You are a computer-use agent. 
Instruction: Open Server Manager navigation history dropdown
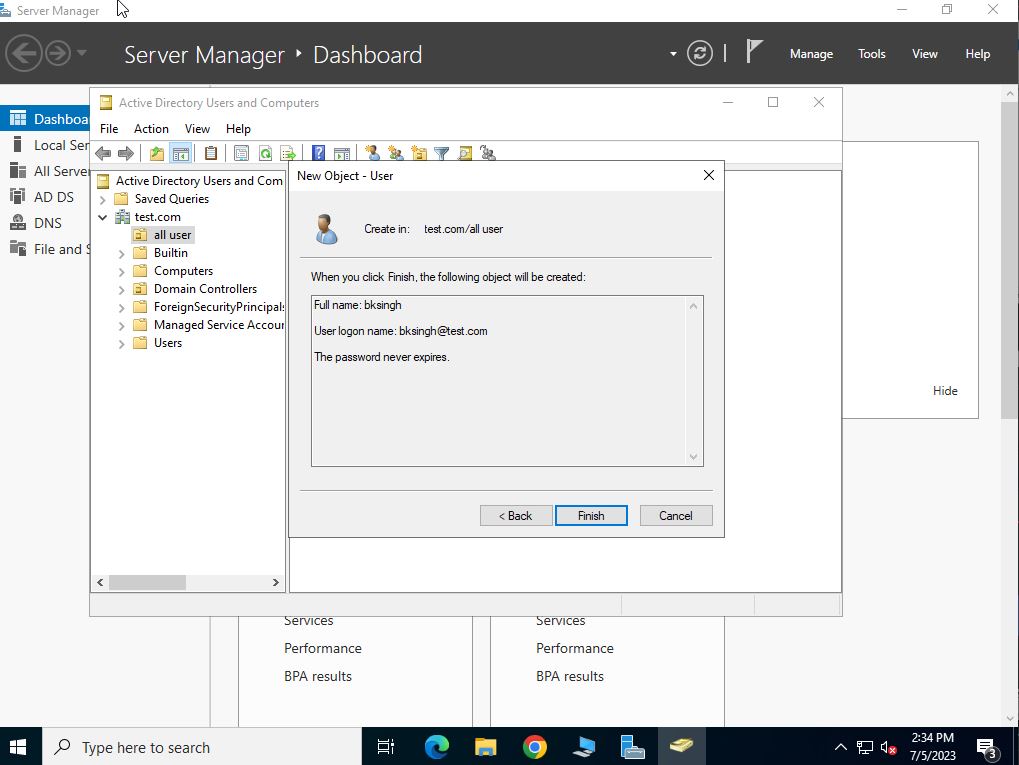82,53
